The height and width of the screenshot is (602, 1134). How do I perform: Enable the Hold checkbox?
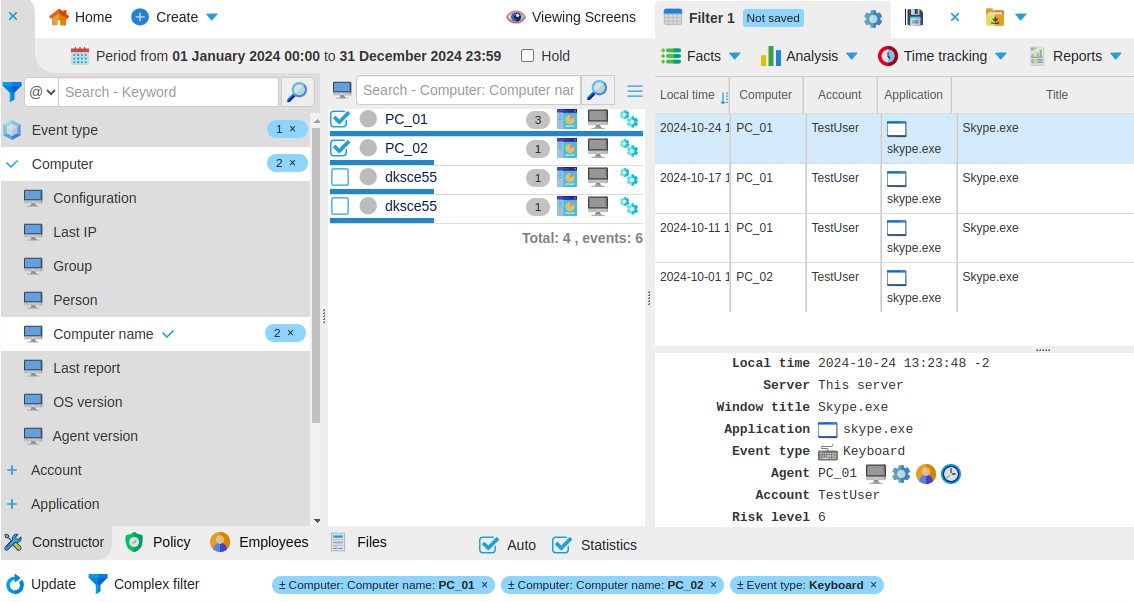point(528,56)
